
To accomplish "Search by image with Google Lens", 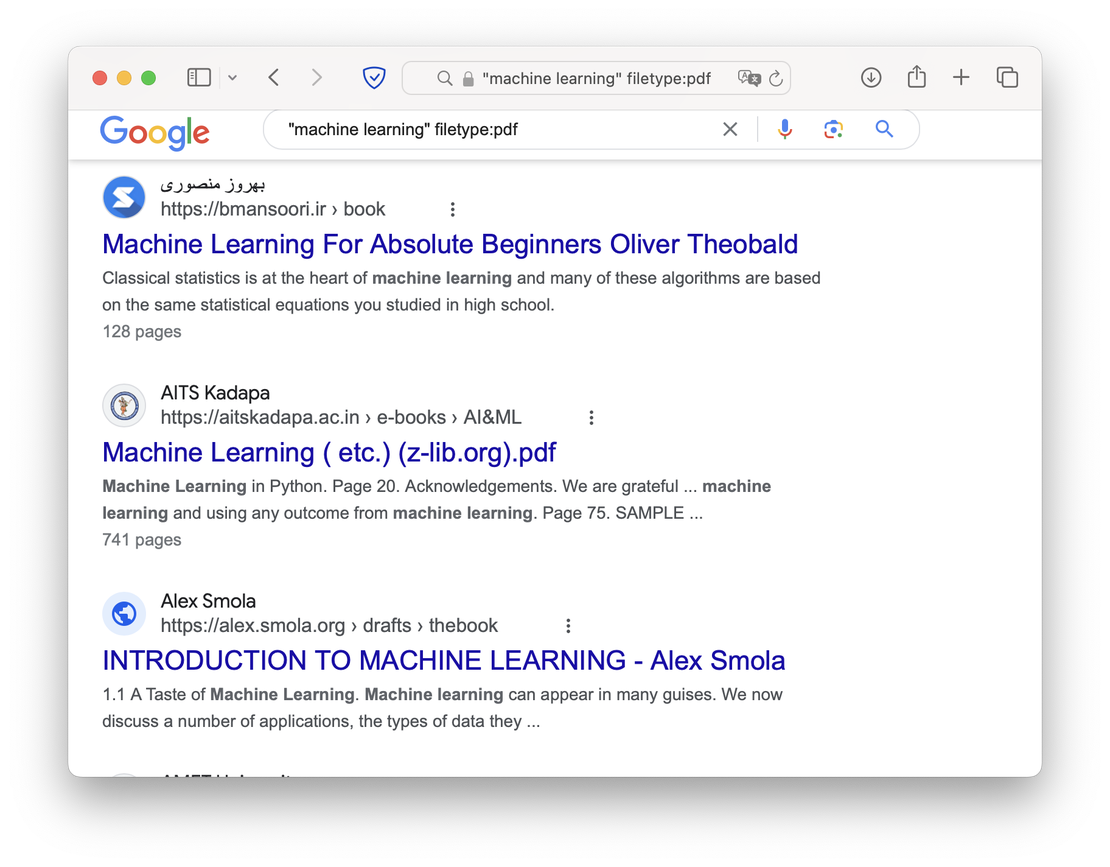I will [x=833, y=130].
